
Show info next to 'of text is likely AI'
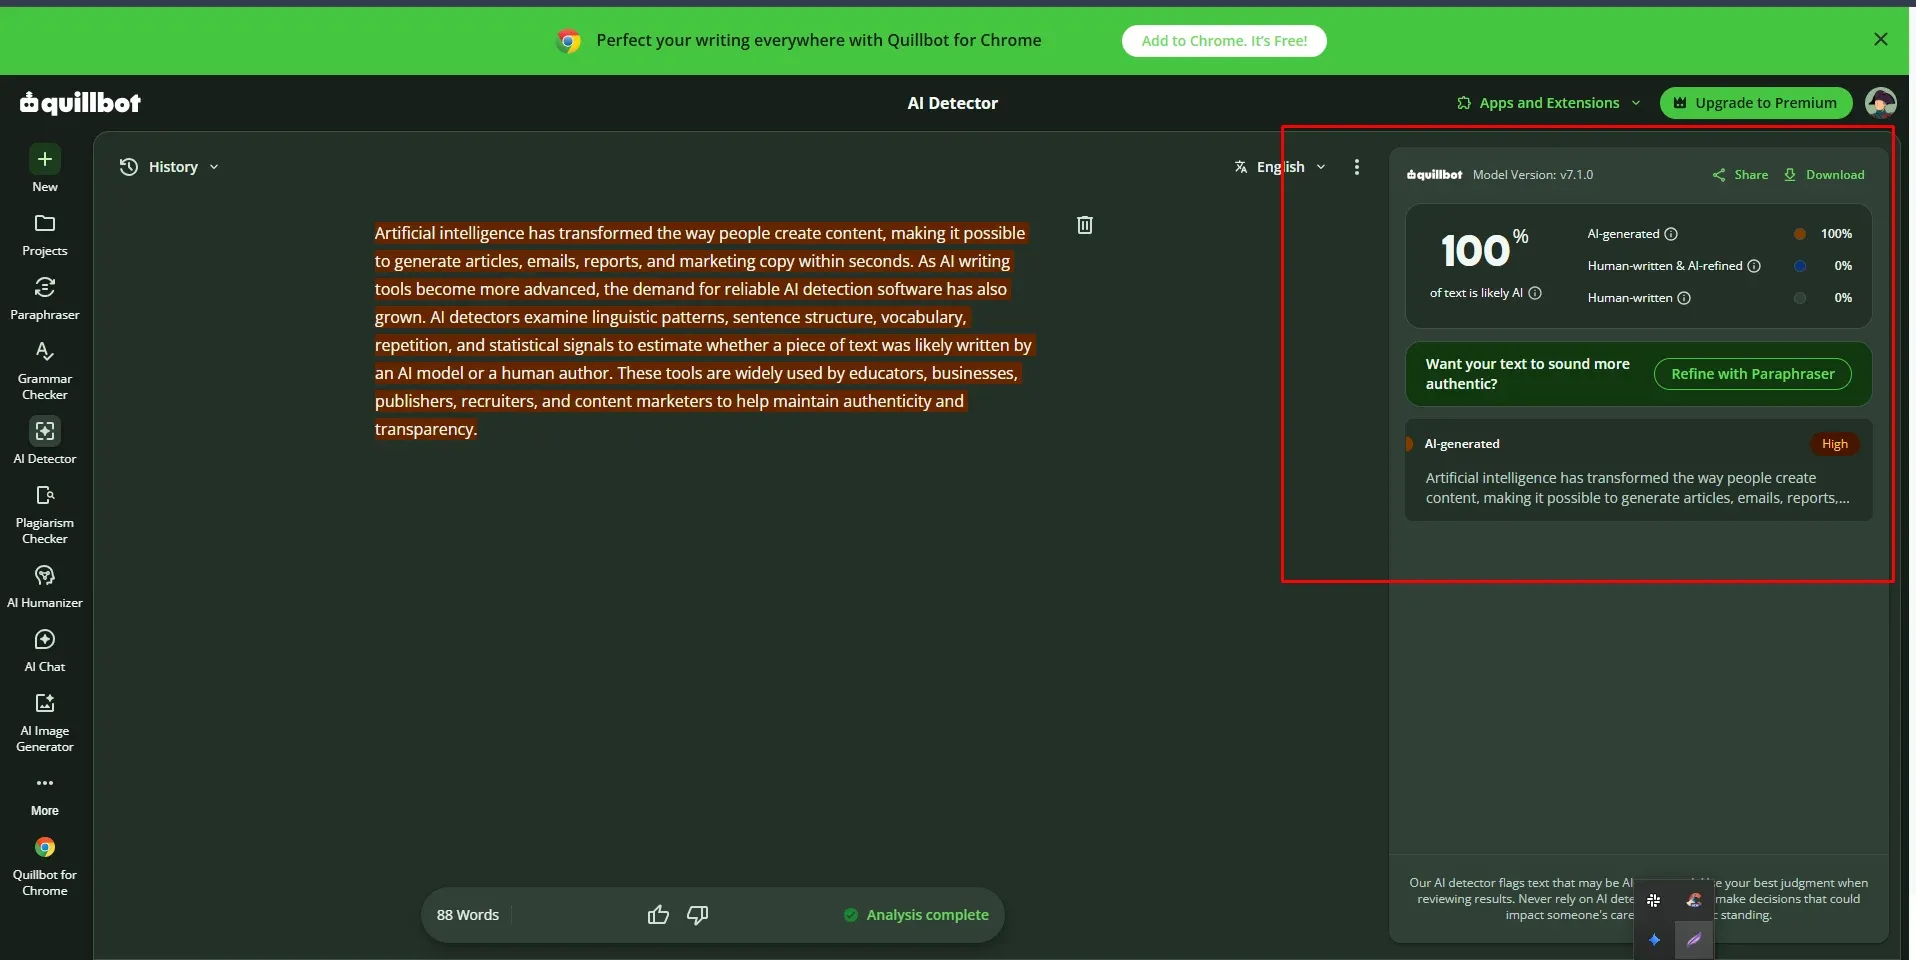tap(1535, 293)
